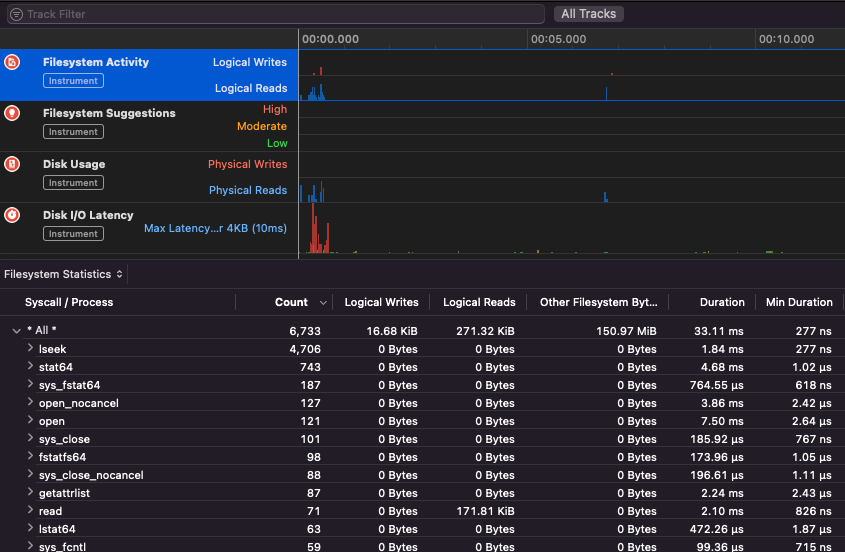845x552 pixels.
Task: Select the Instrument badge under Disk Usage
Action: [x=73, y=183]
